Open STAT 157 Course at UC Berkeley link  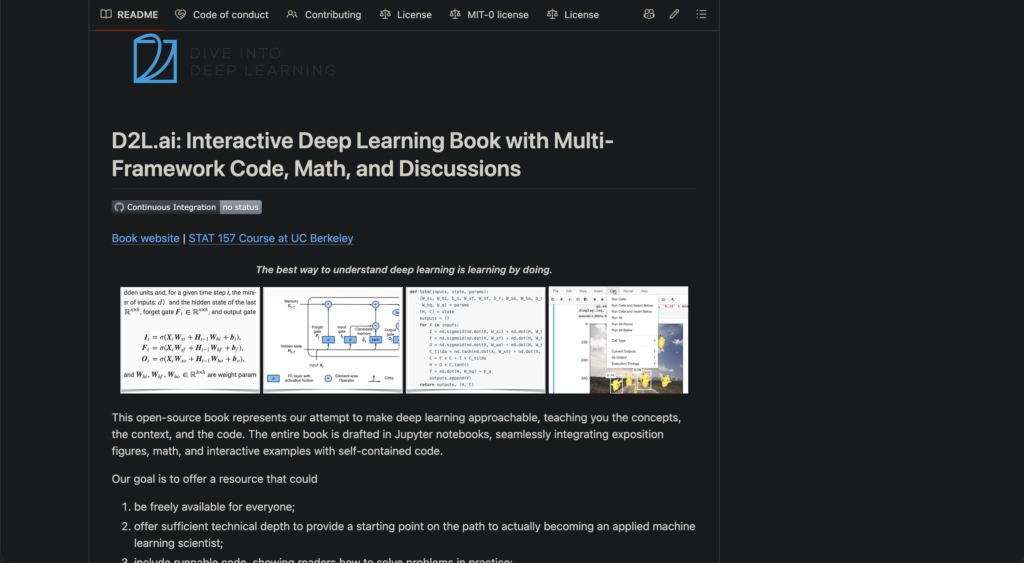[271, 238]
